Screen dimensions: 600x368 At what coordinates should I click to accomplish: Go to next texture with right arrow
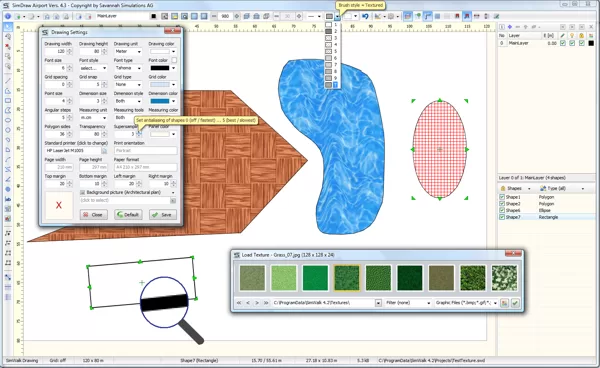click(257, 303)
